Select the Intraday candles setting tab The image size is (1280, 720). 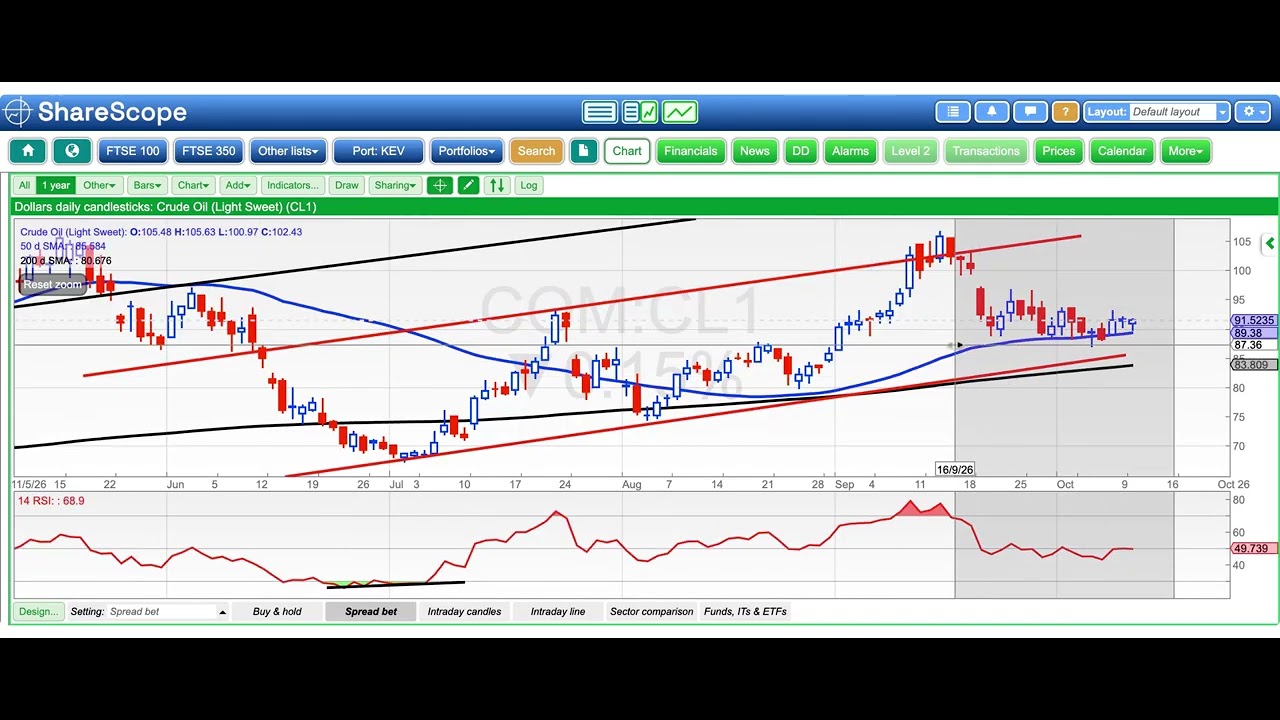pyautogui.click(x=464, y=611)
